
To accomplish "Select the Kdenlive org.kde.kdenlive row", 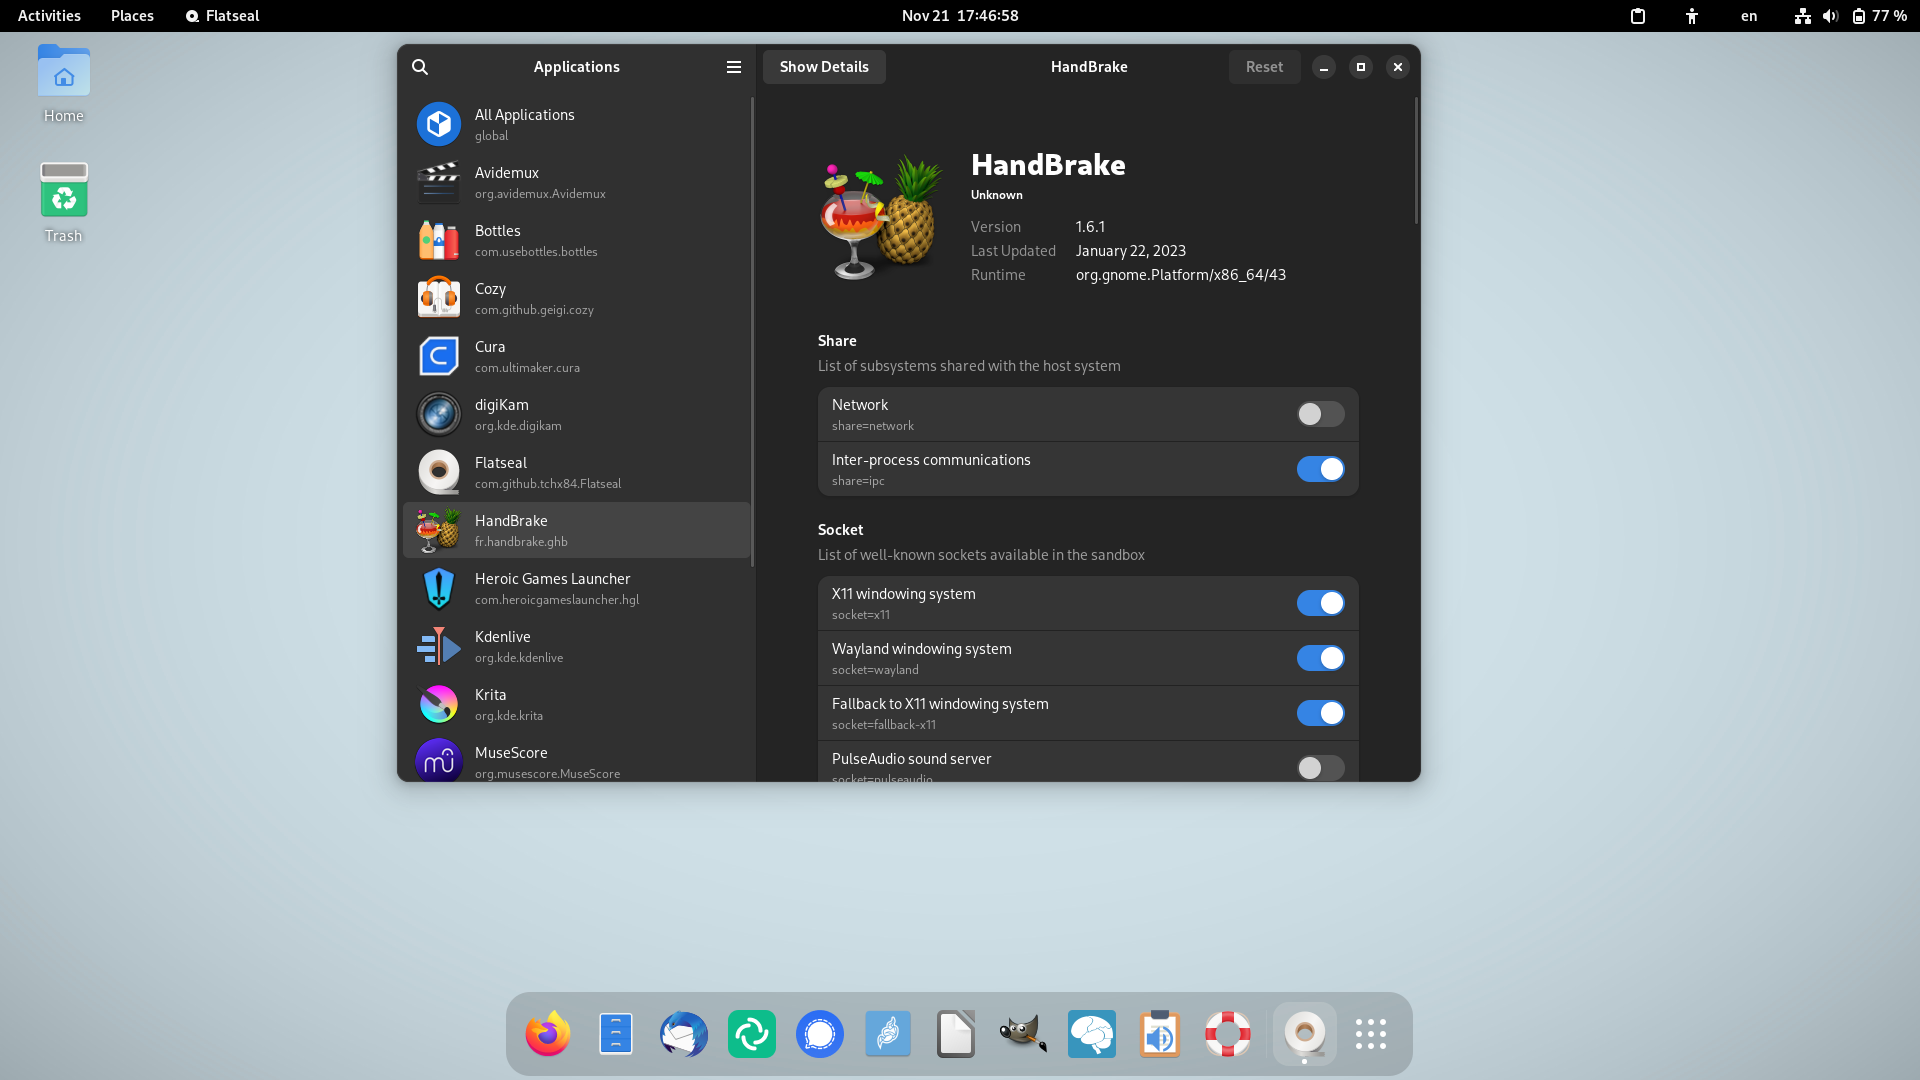I will click(x=577, y=646).
